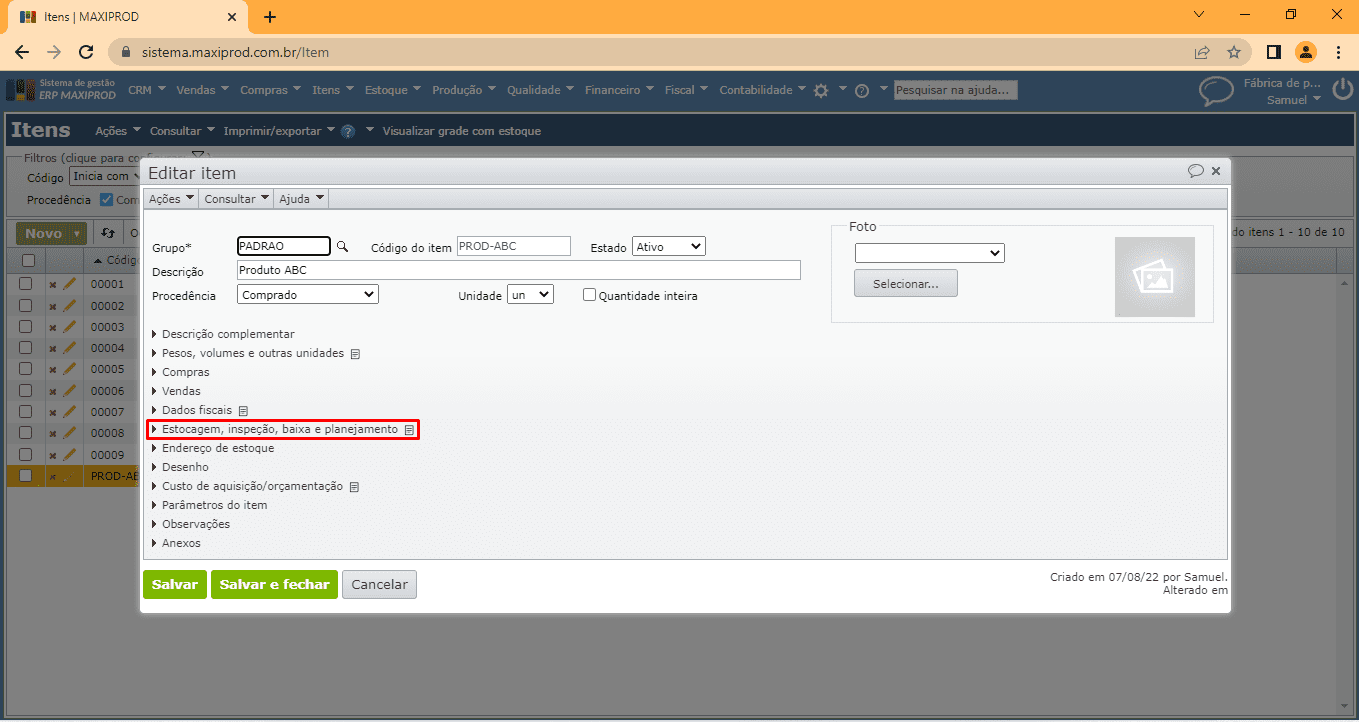The image size is (1359, 722).
Task: Click the pencil edit icon for item 00005
Action: tap(70, 369)
